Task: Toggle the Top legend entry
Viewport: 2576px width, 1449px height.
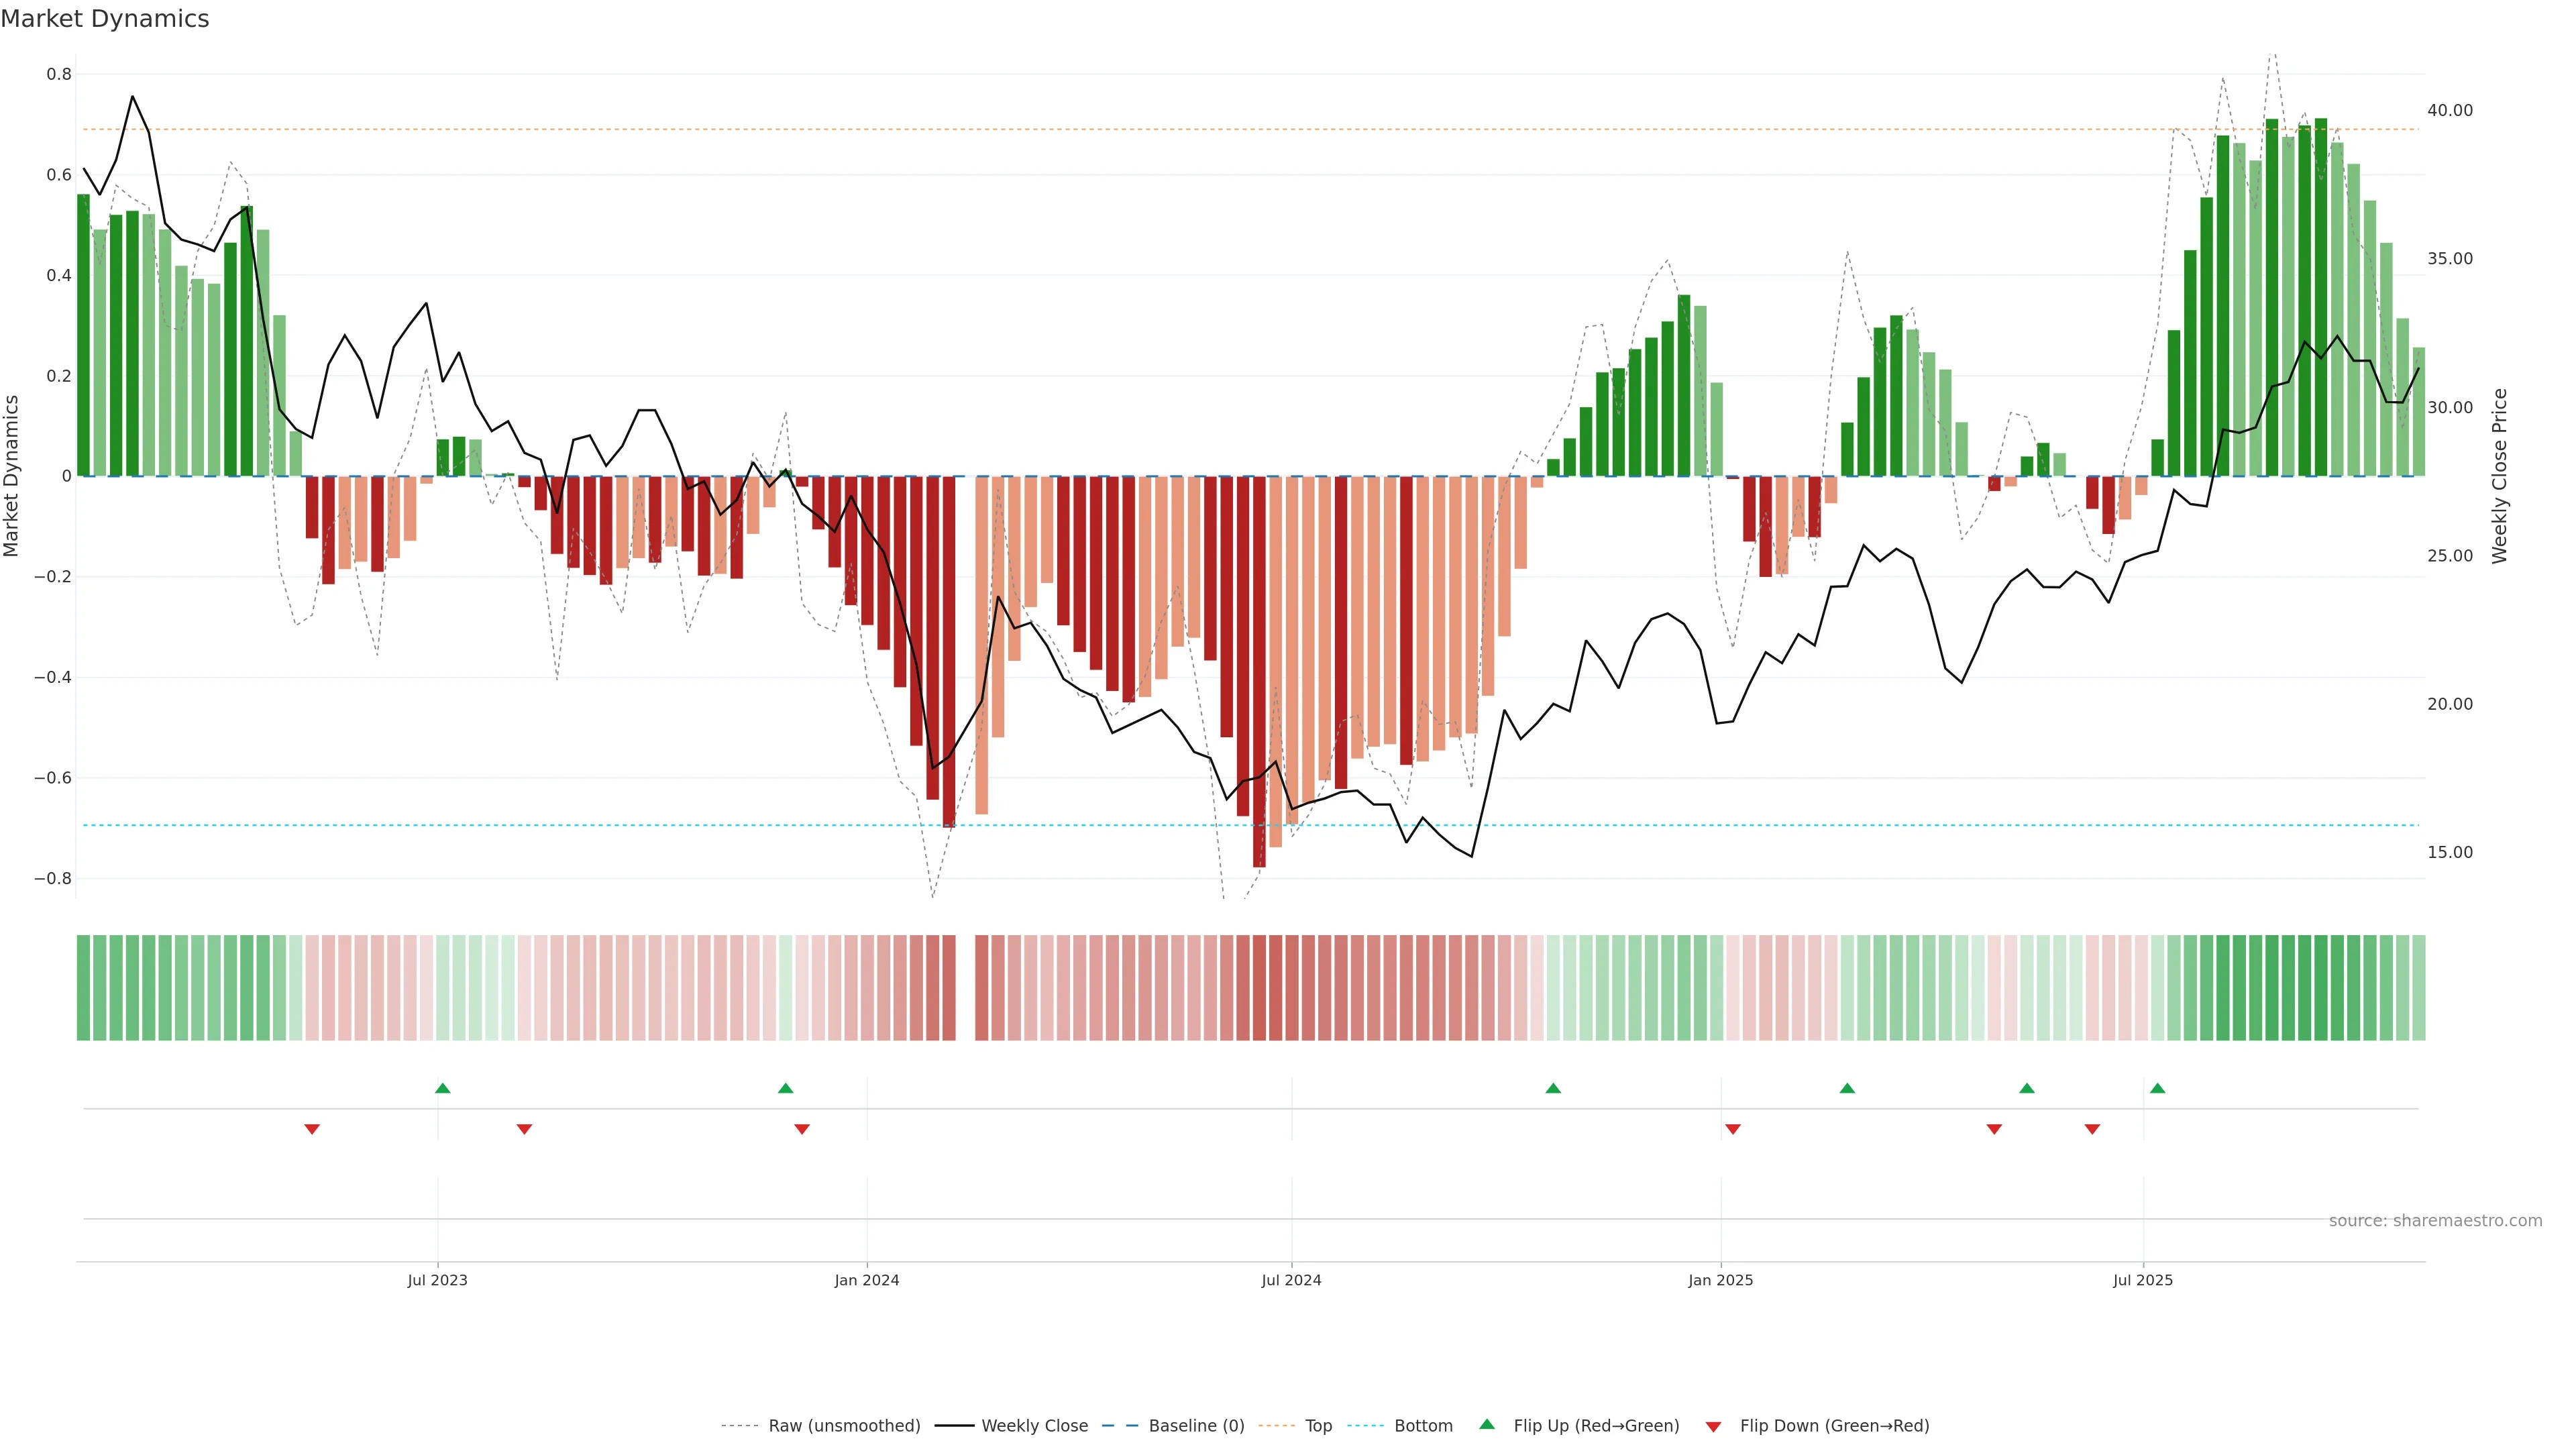Action: pos(1318,1426)
